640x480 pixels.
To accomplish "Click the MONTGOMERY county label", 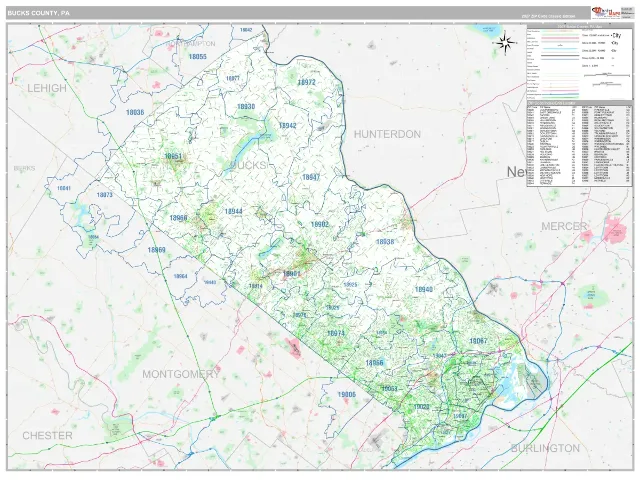I will tap(181, 374).
